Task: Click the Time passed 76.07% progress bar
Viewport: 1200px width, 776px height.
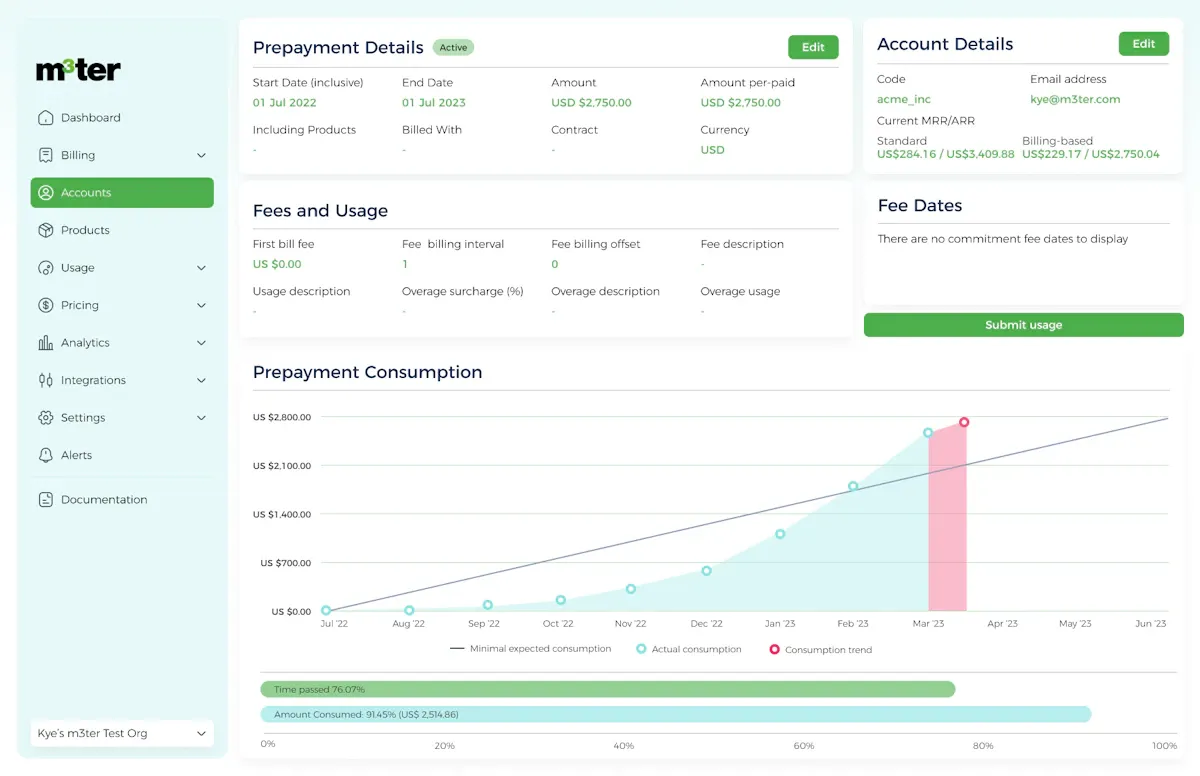Action: point(608,689)
